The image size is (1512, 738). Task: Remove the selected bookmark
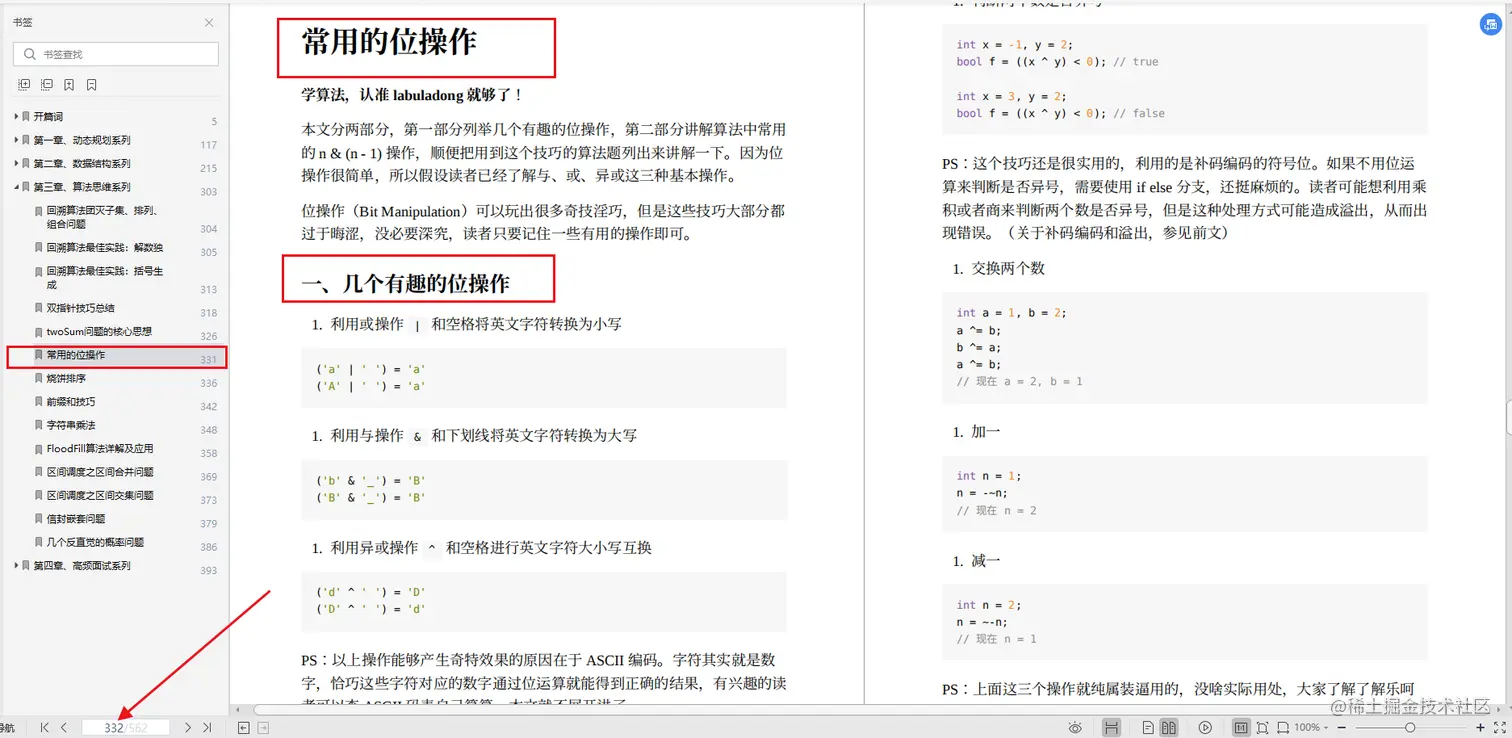(91, 84)
